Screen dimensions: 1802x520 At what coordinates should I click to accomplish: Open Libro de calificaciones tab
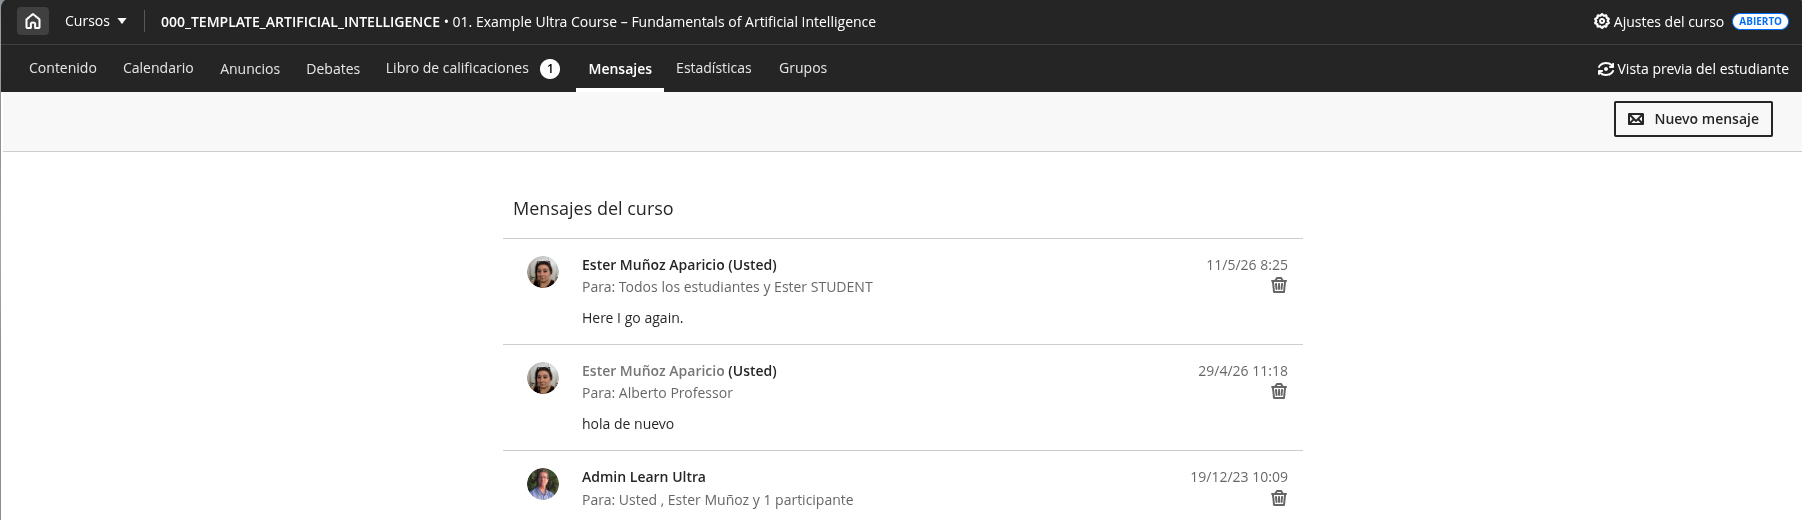[x=473, y=68]
